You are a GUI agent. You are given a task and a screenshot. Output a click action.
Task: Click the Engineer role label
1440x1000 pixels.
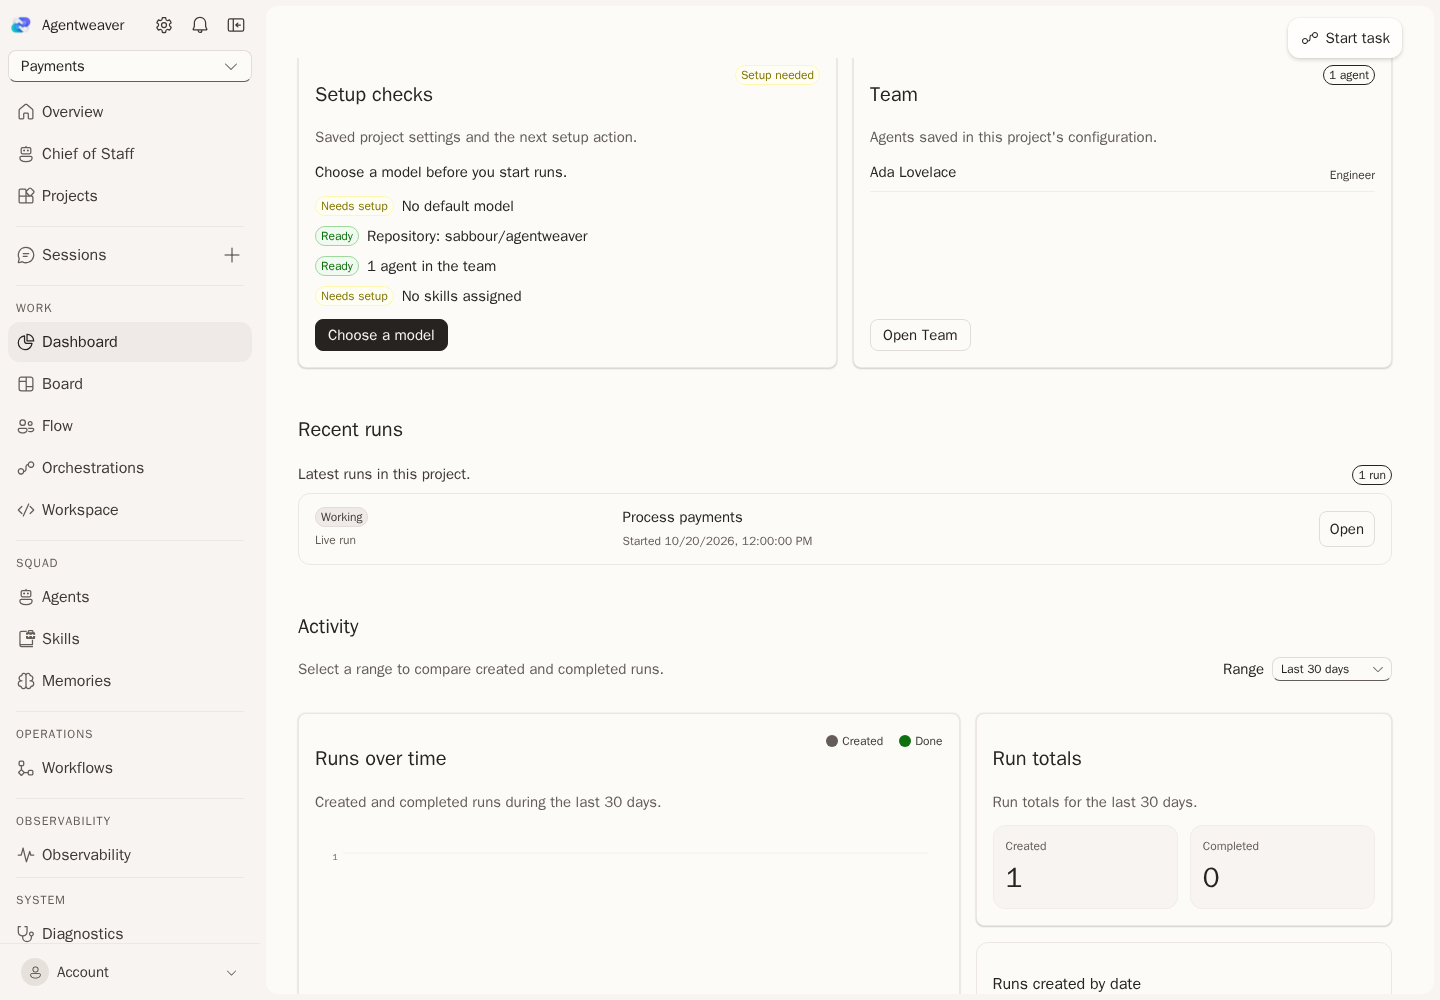[x=1352, y=175]
